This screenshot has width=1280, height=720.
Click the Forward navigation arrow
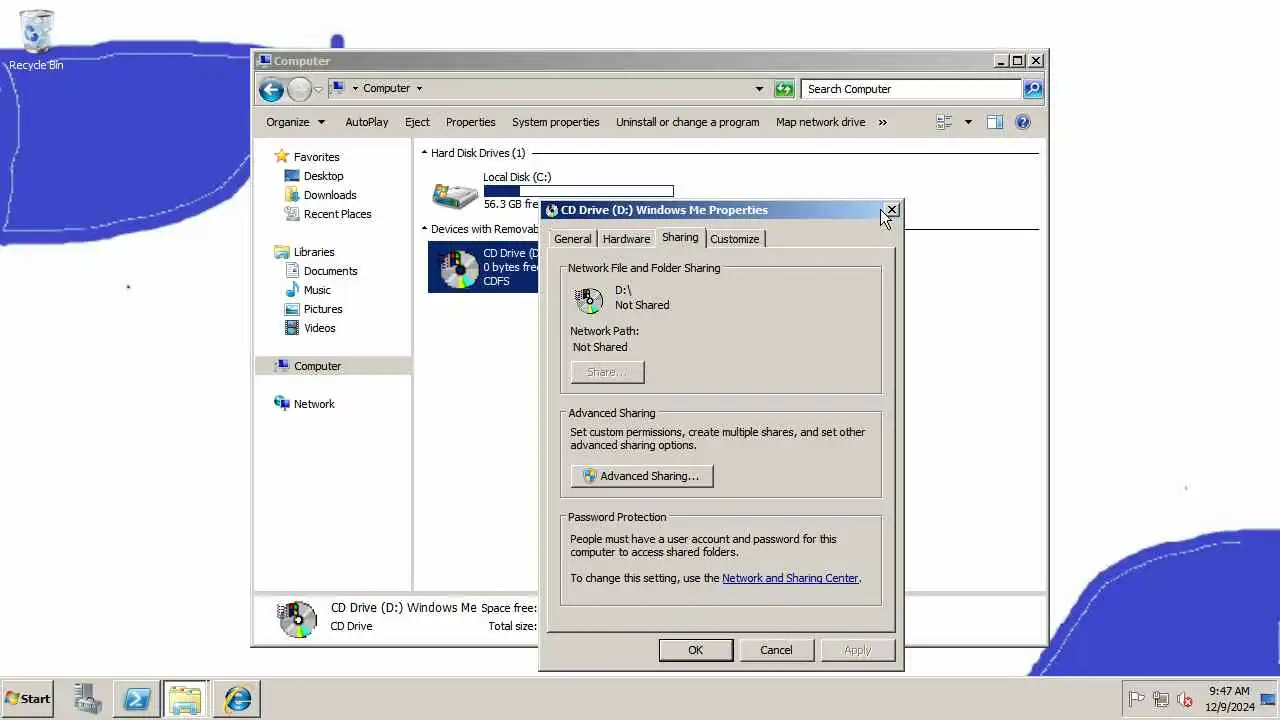[x=299, y=89]
